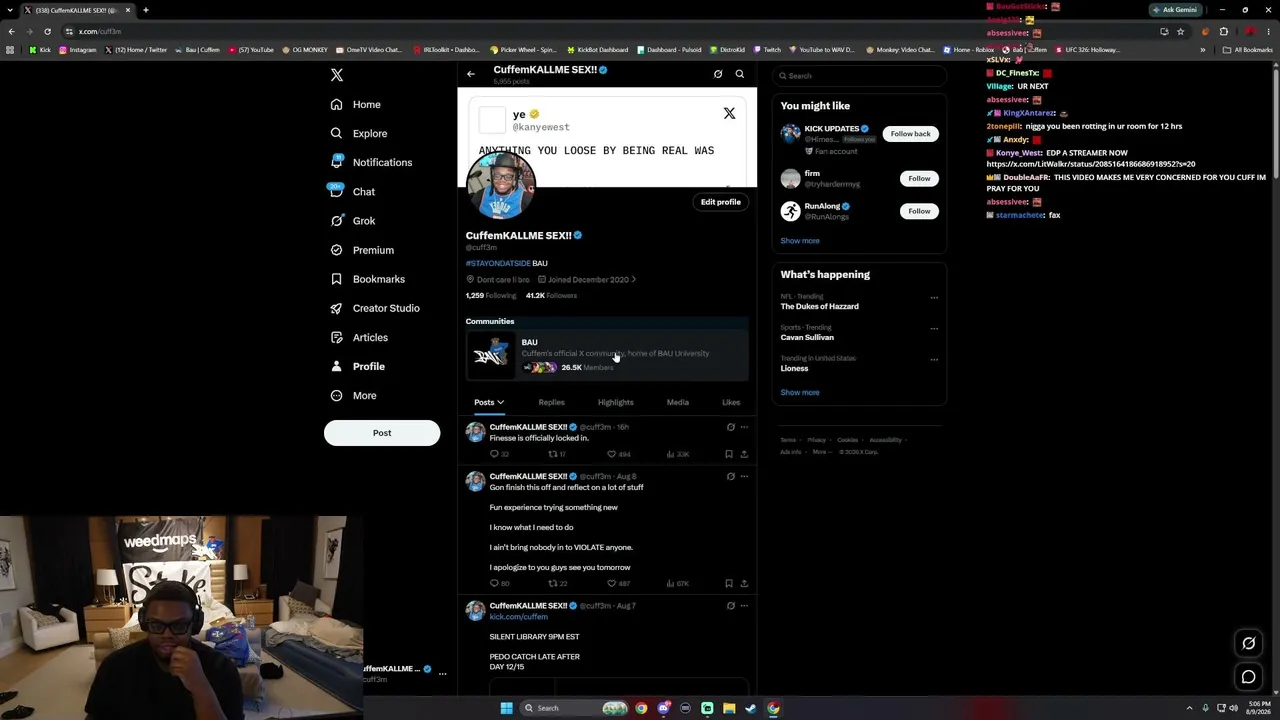
Task: Open the 41.2K Followers list
Action: (551, 295)
